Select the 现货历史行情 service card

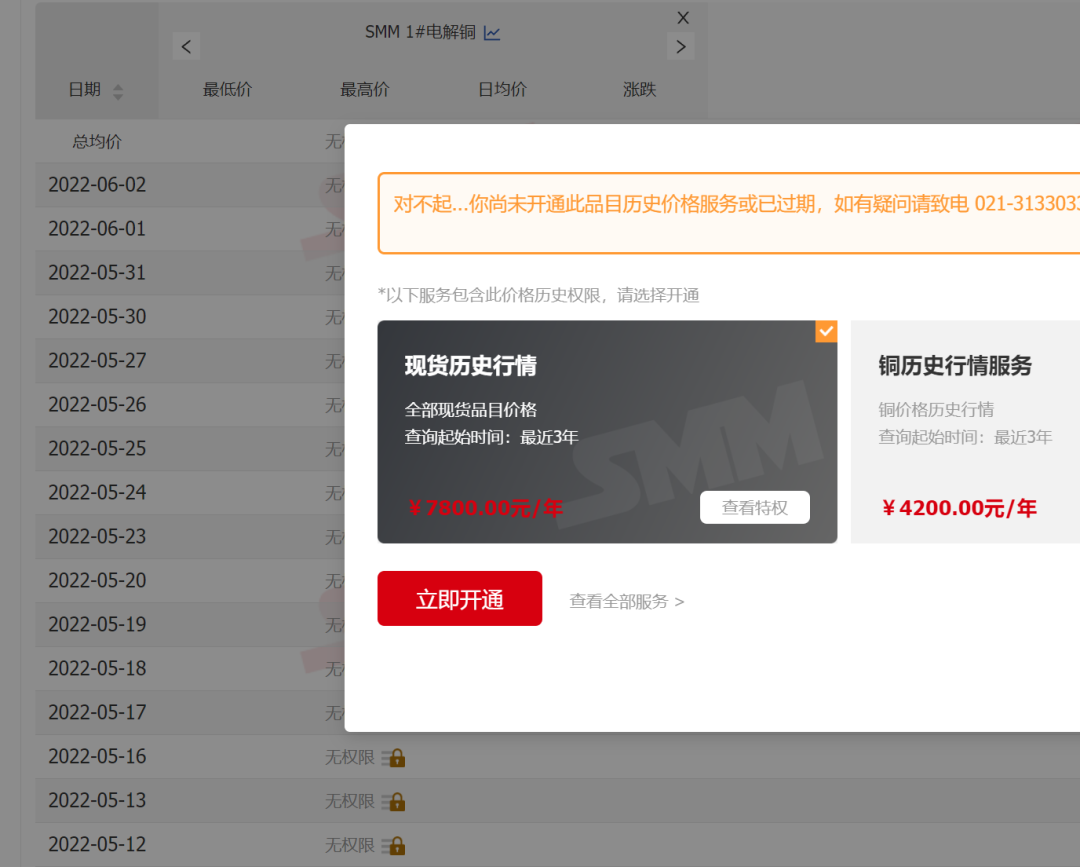(x=608, y=432)
